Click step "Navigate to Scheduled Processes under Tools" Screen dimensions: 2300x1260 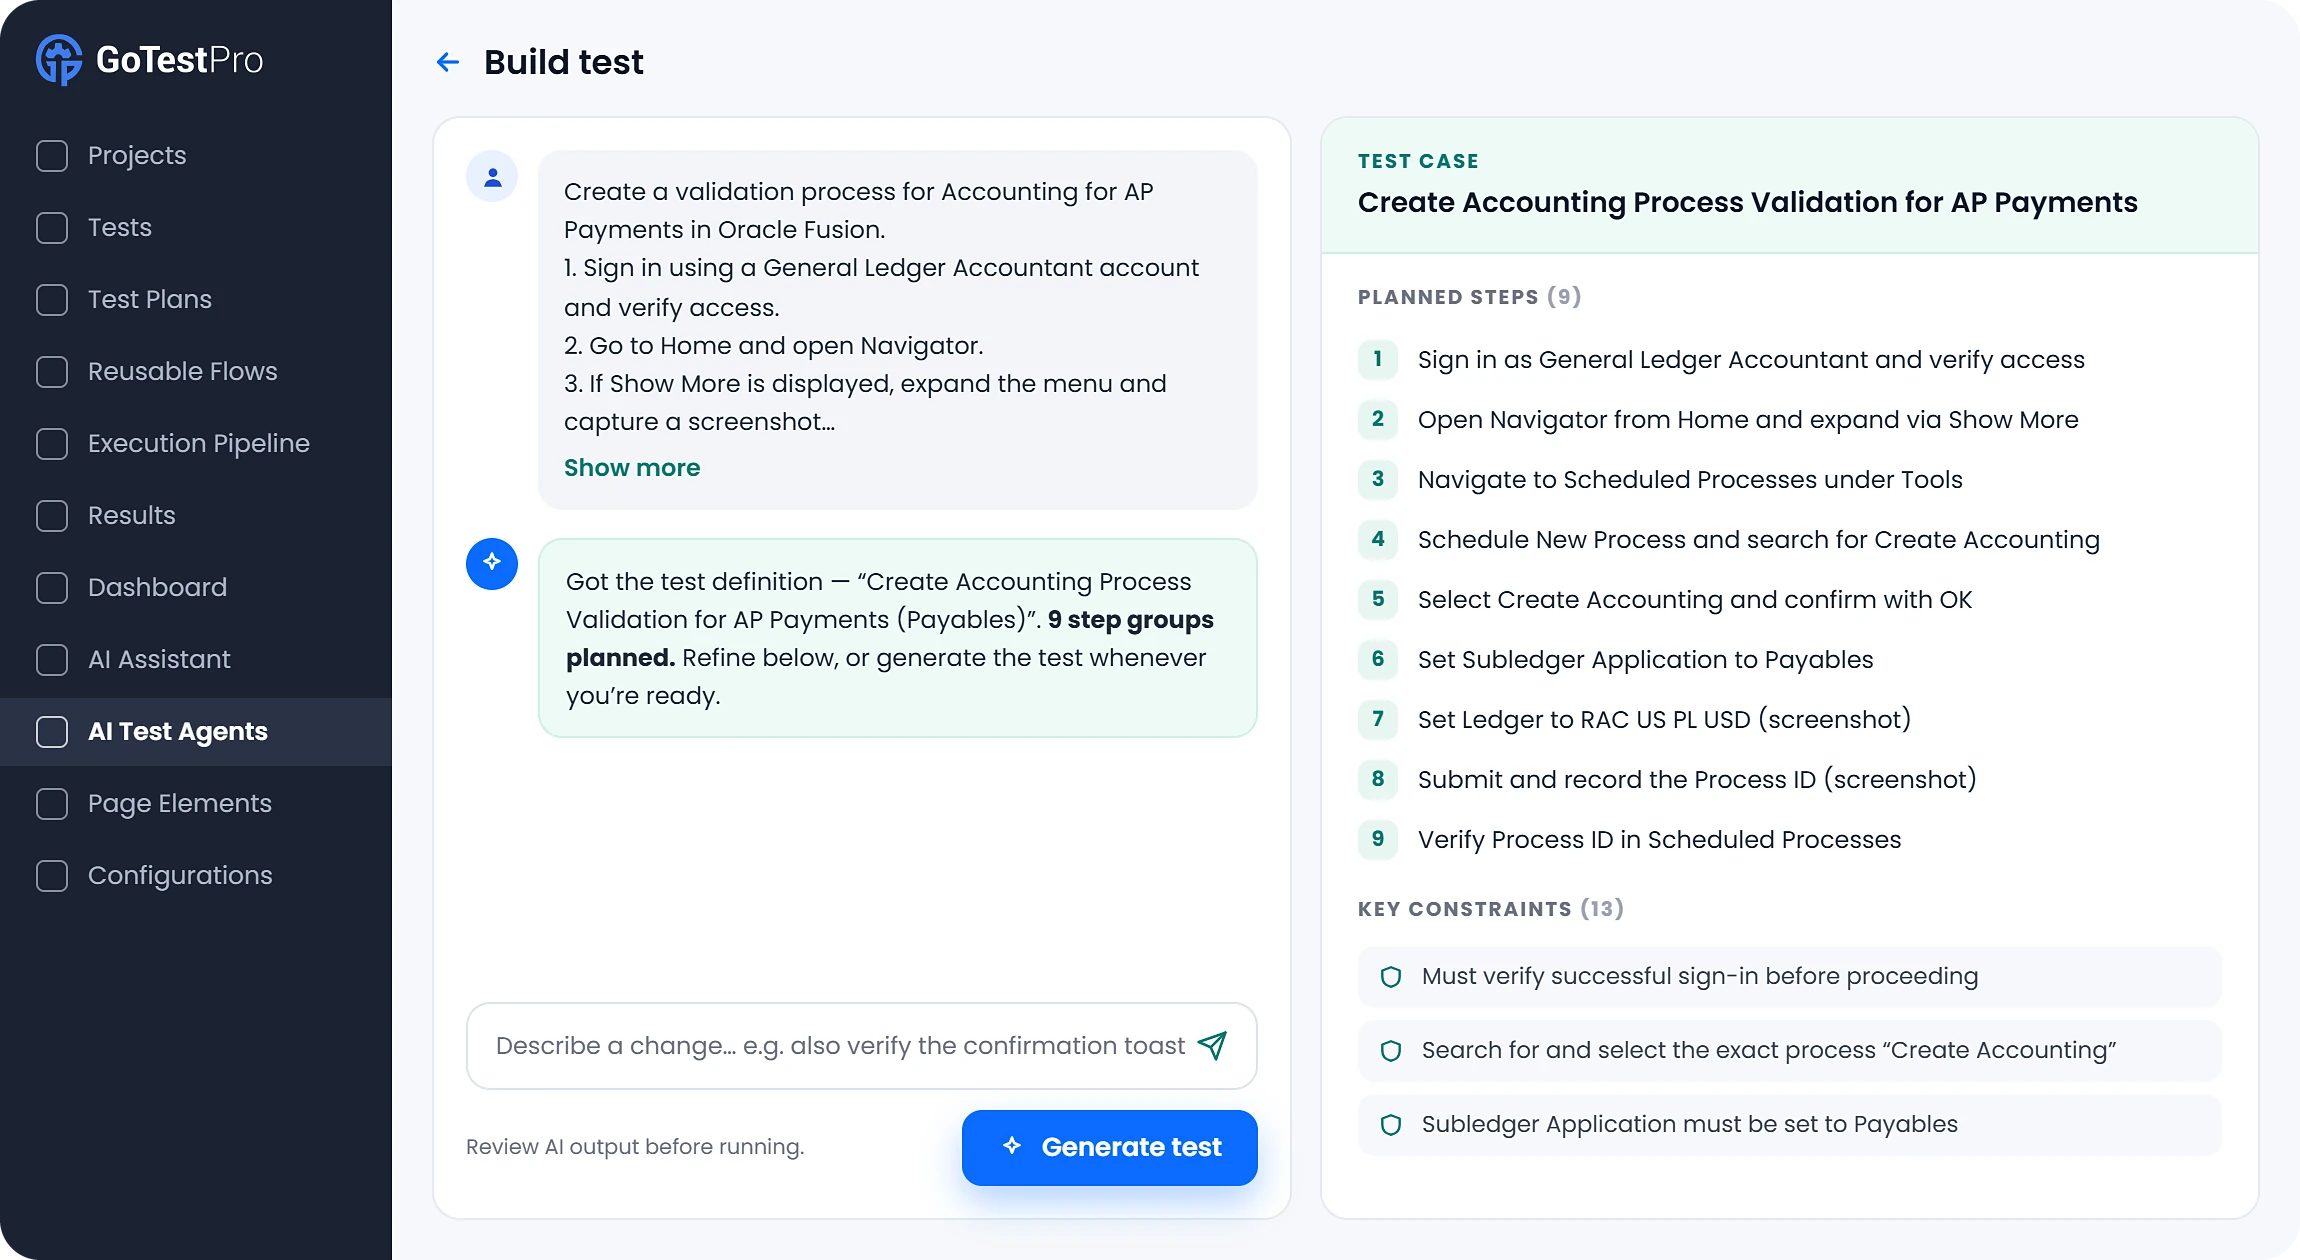(x=1690, y=480)
